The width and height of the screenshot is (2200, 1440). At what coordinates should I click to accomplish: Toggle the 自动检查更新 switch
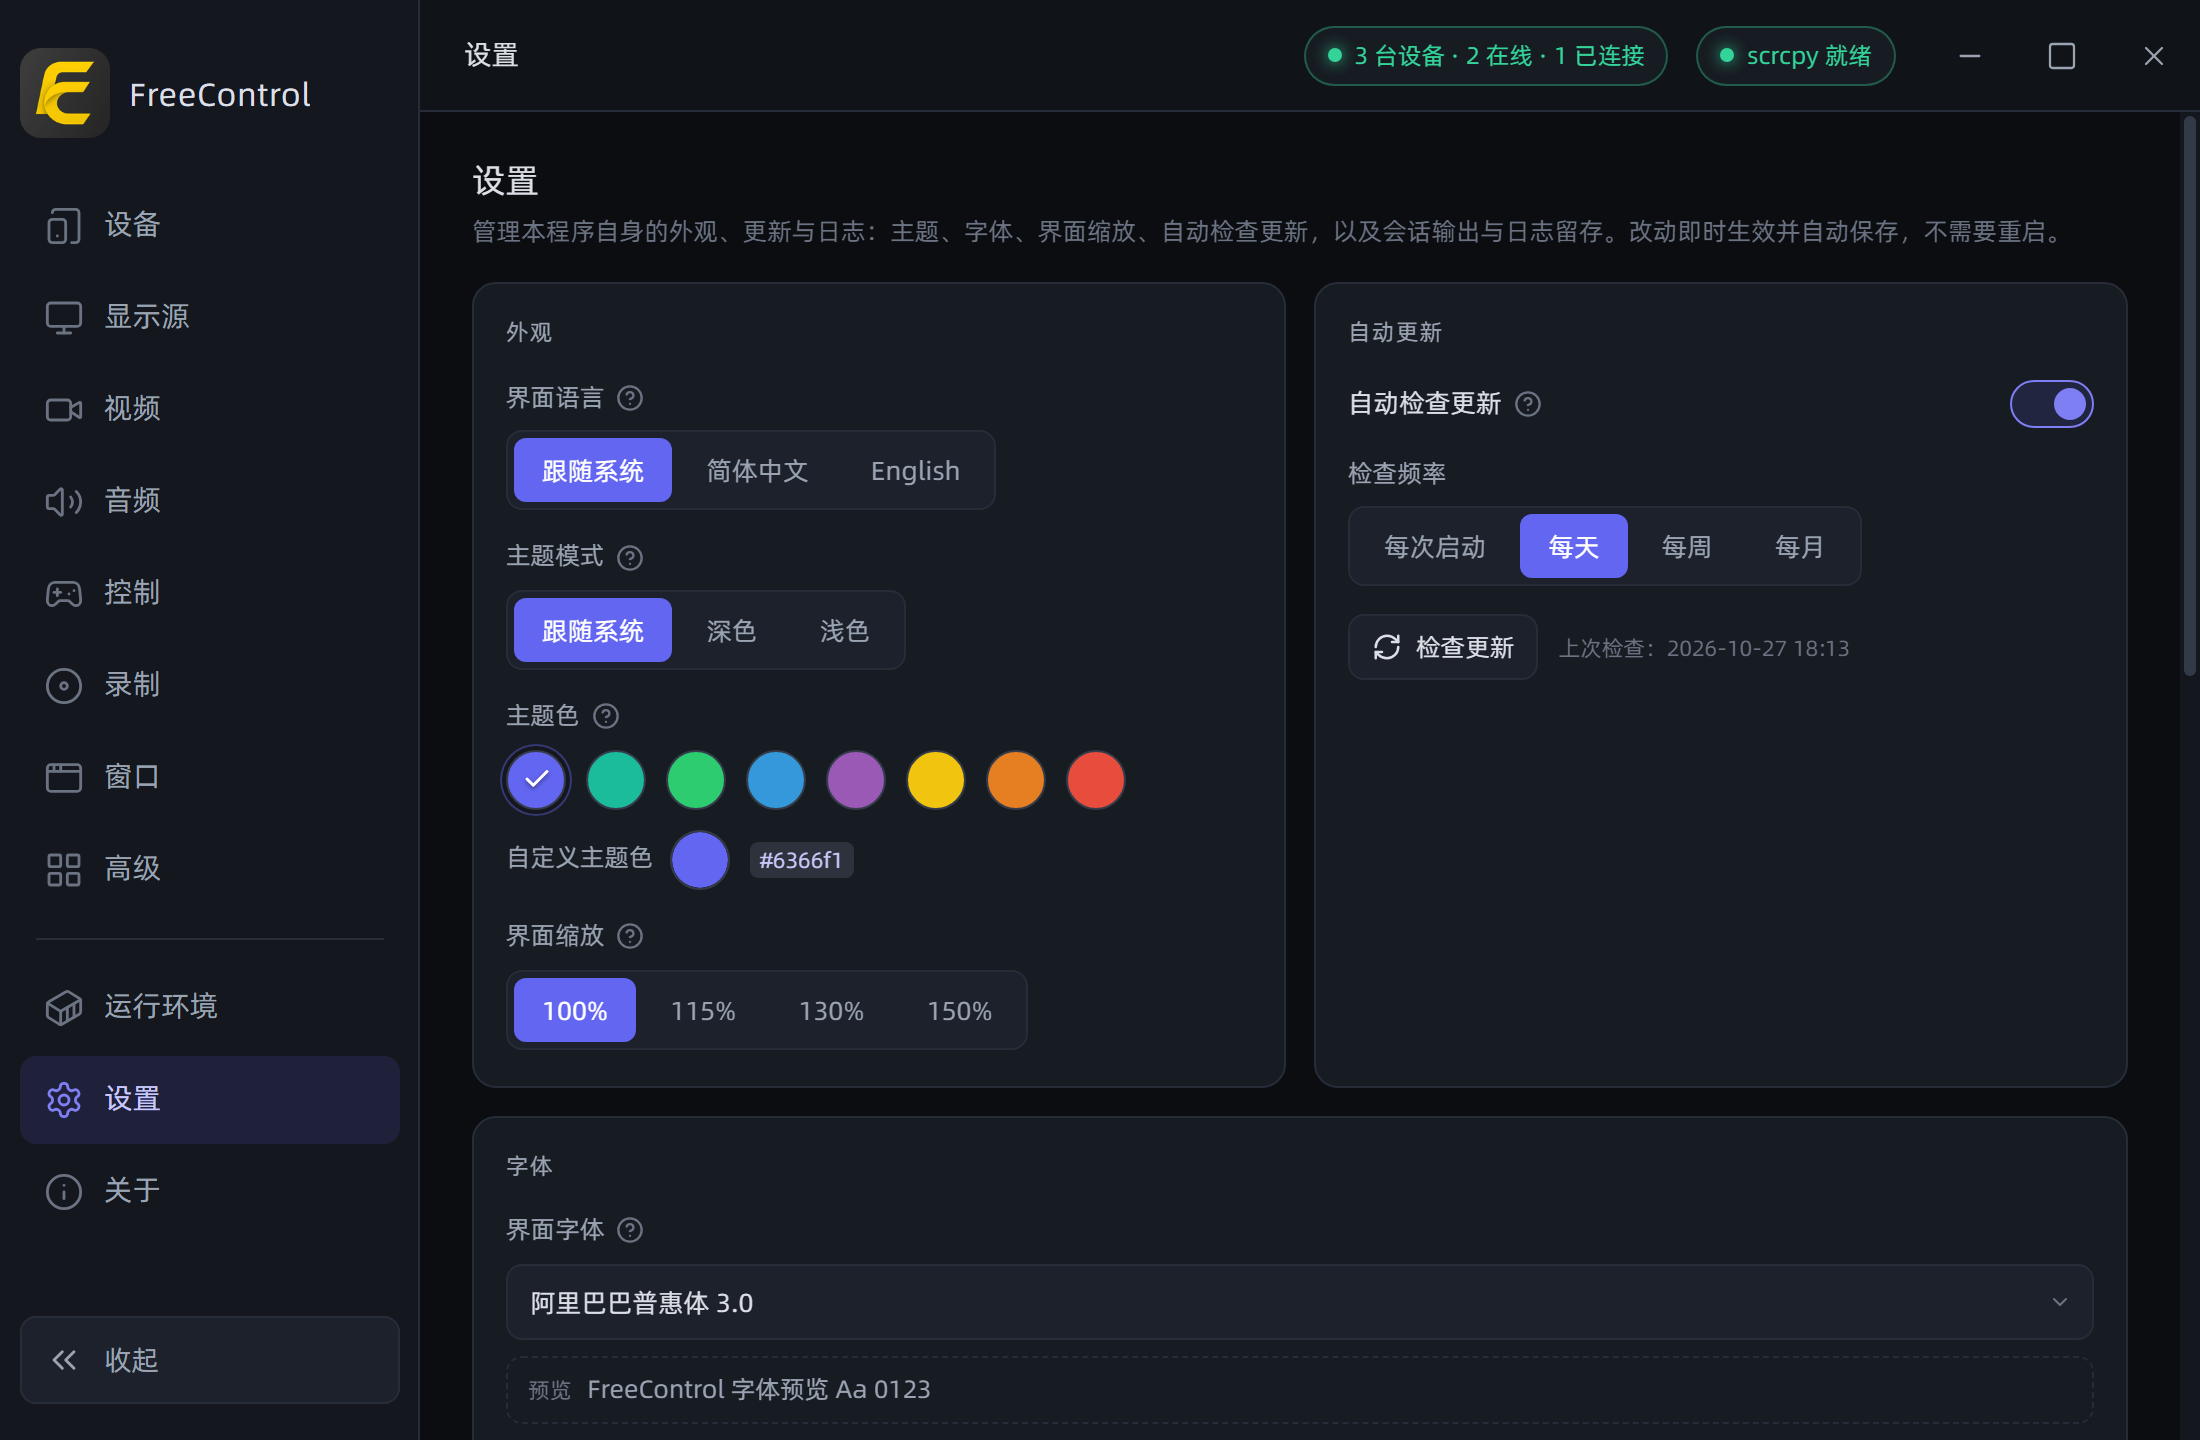click(x=2052, y=404)
